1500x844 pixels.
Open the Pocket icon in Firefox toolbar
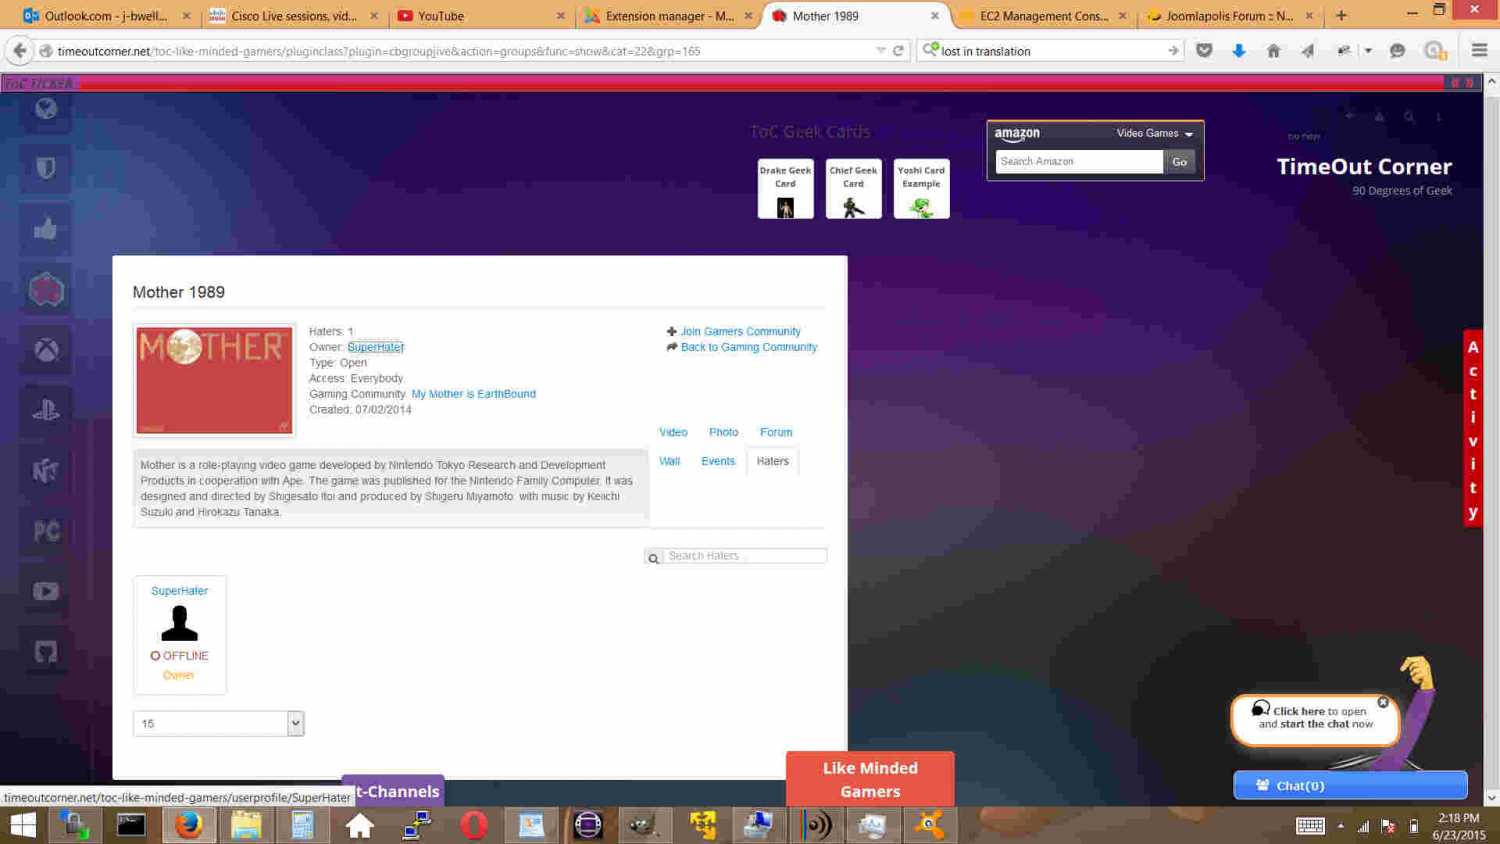point(1204,50)
